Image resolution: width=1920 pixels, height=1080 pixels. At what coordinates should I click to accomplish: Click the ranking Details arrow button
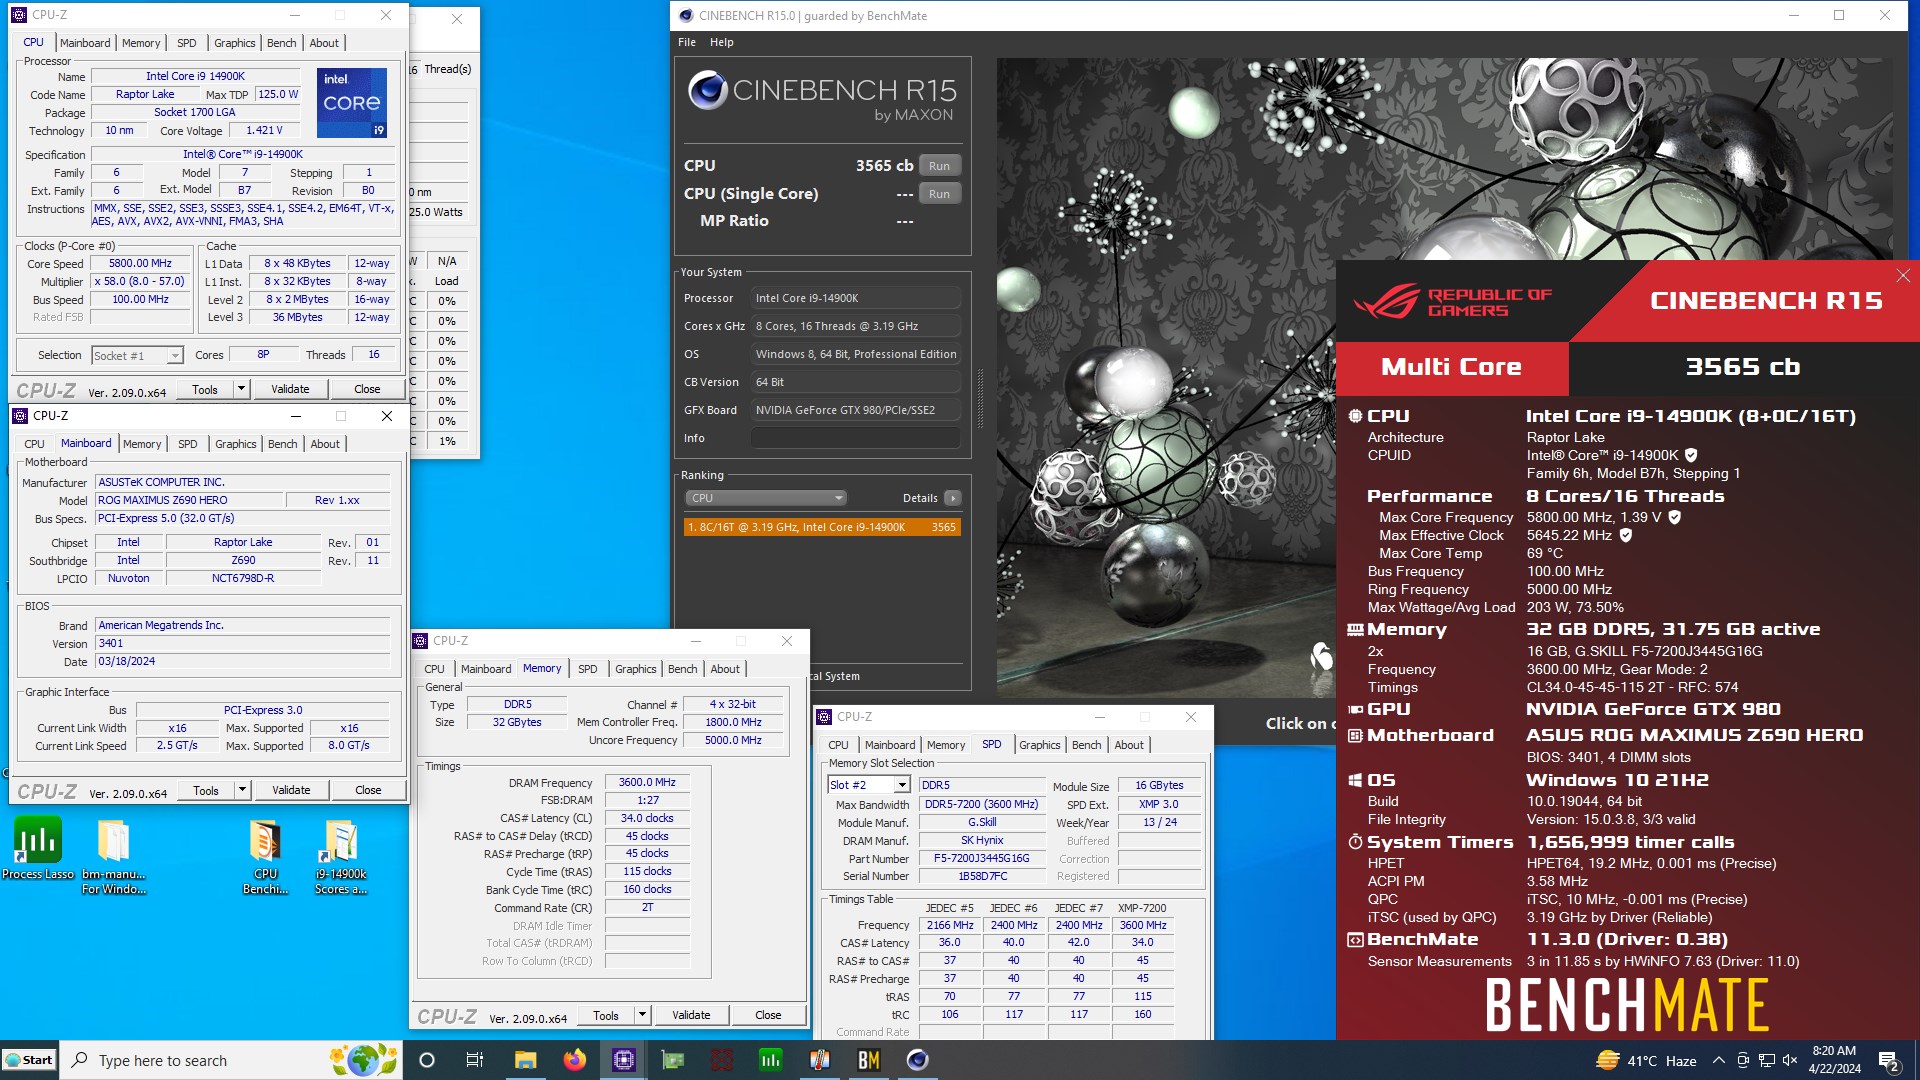tap(953, 498)
